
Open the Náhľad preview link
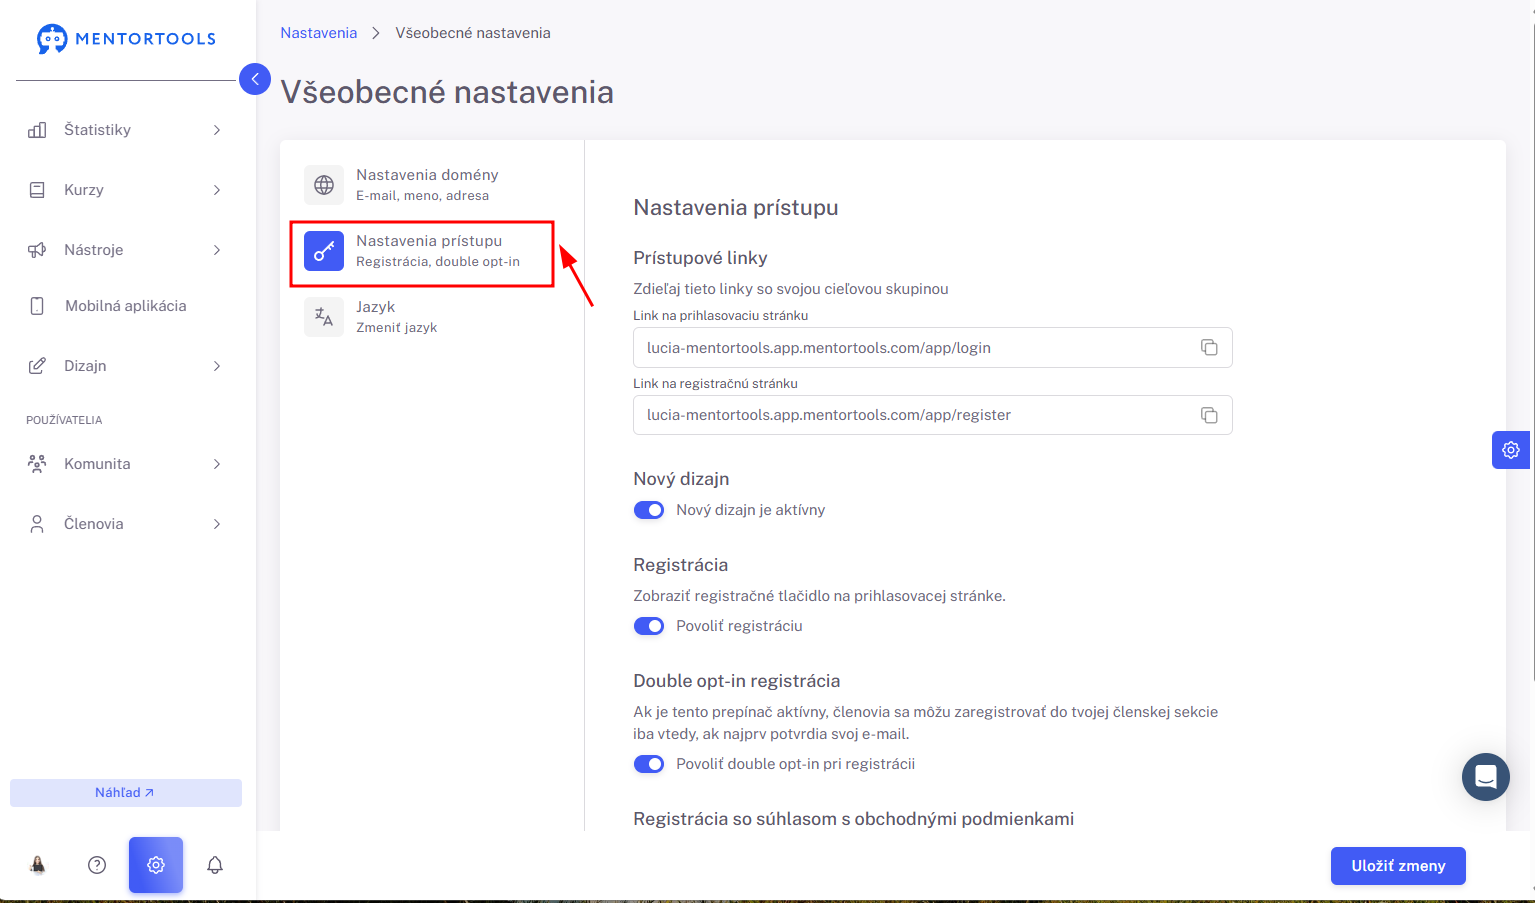(126, 793)
